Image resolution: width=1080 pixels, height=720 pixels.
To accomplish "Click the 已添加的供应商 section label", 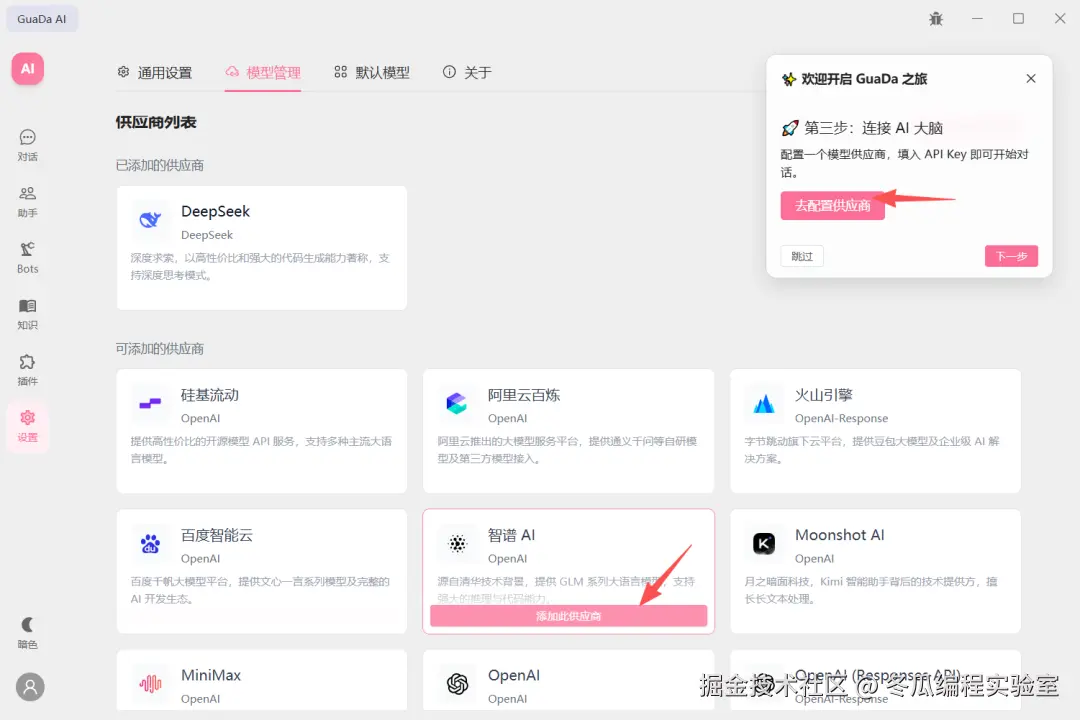I will coord(160,165).
